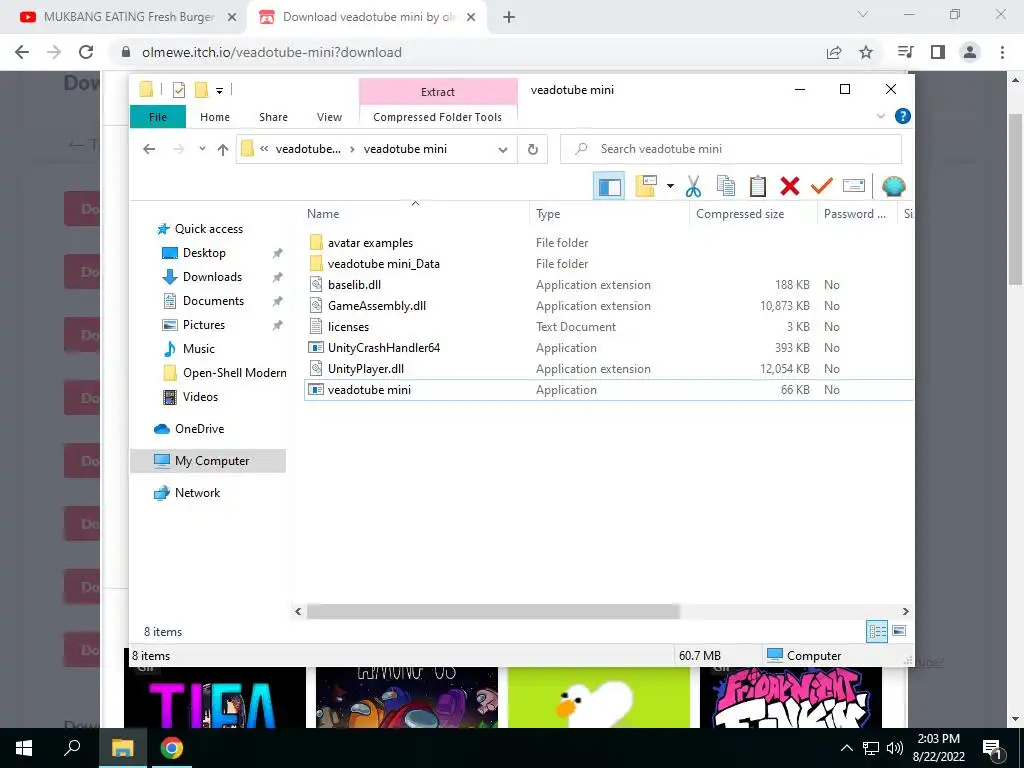Viewport: 1024px width, 768px height.
Task: Sort by Compressed size column header
Action: tap(753, 214)
